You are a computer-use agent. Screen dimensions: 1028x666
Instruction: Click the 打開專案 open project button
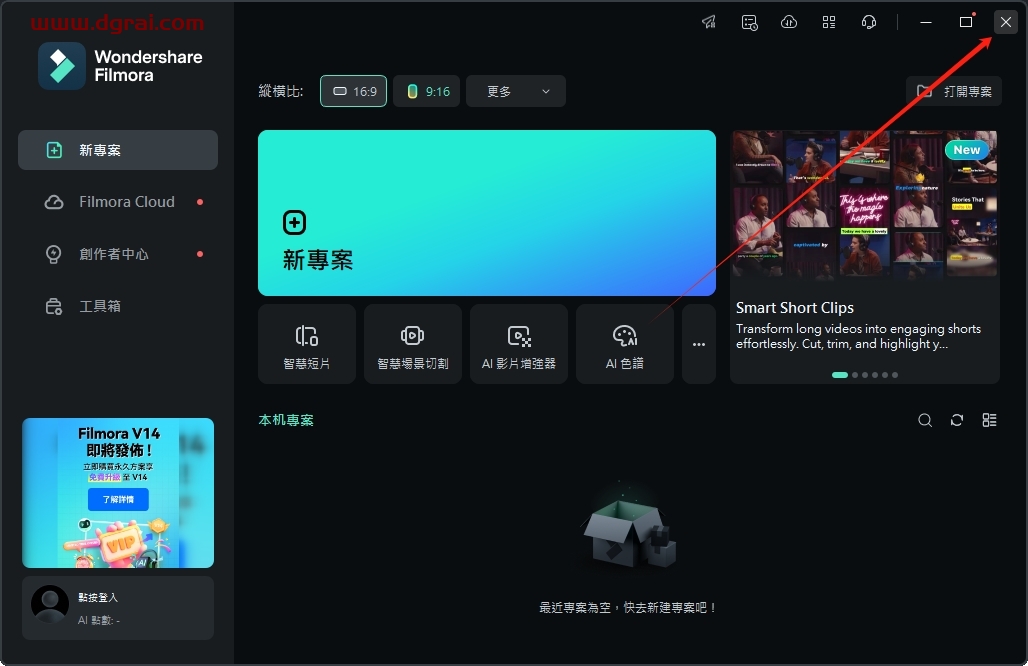[x=954, y=91]
